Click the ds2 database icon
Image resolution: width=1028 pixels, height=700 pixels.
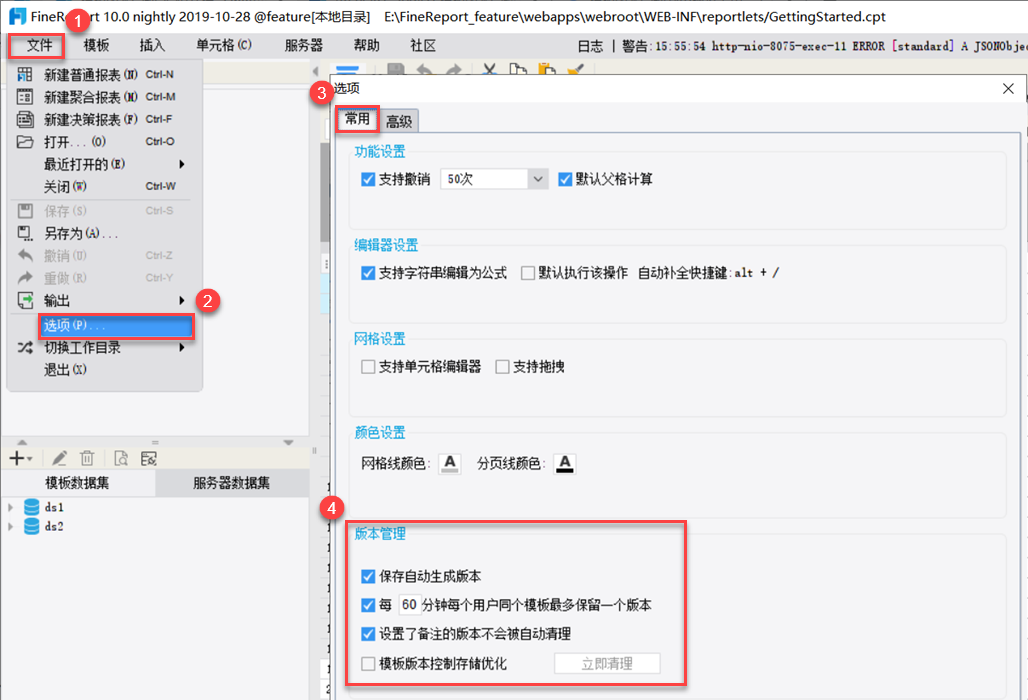coord(31,526)
